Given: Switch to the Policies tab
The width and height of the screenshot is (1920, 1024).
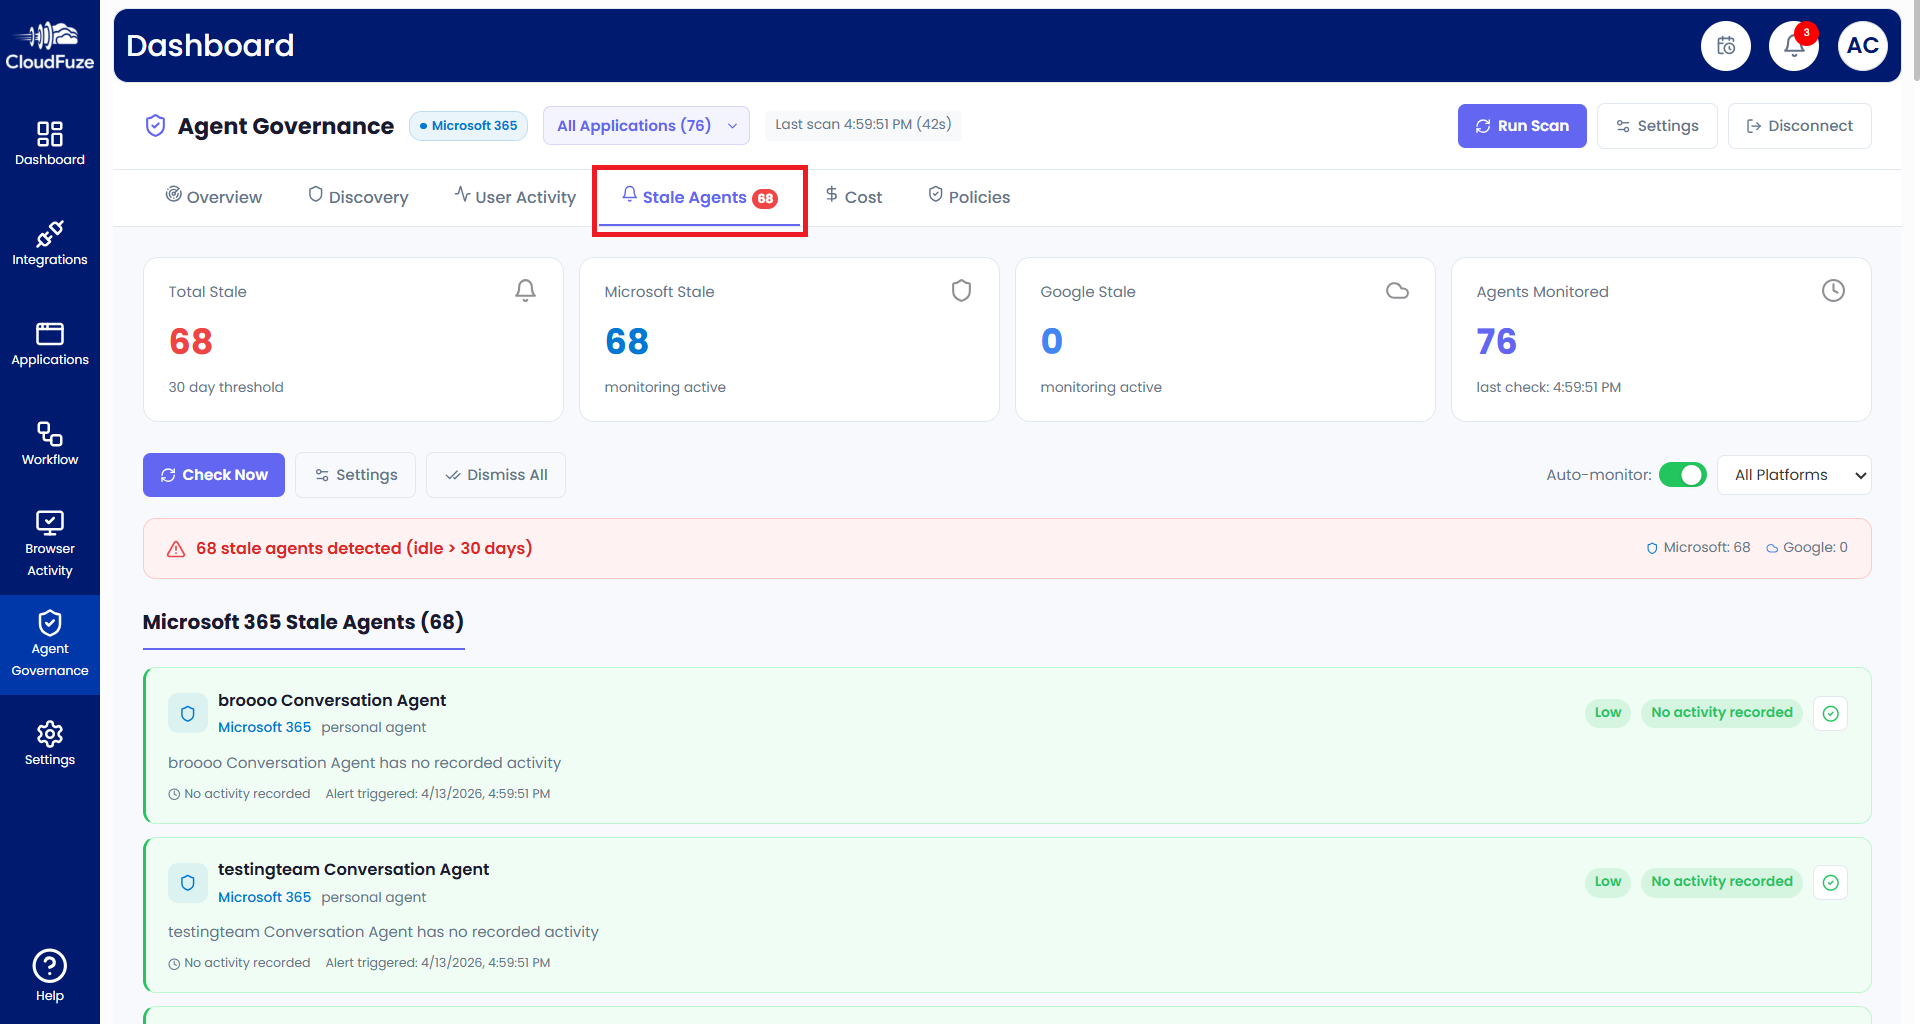Looking at the screenshot, I should click(969, 197).
